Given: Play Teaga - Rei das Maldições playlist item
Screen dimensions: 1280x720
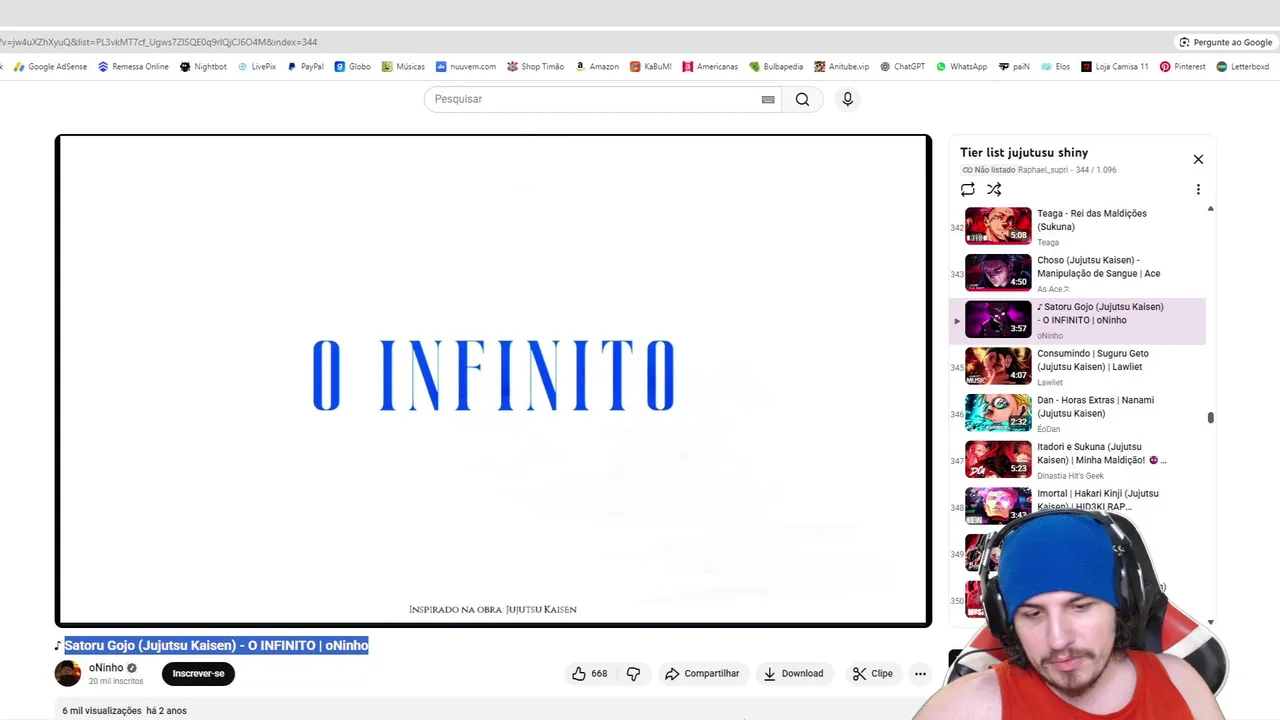Looking at the screenshot, I should pyautogui.click(x=1078, y=226).
